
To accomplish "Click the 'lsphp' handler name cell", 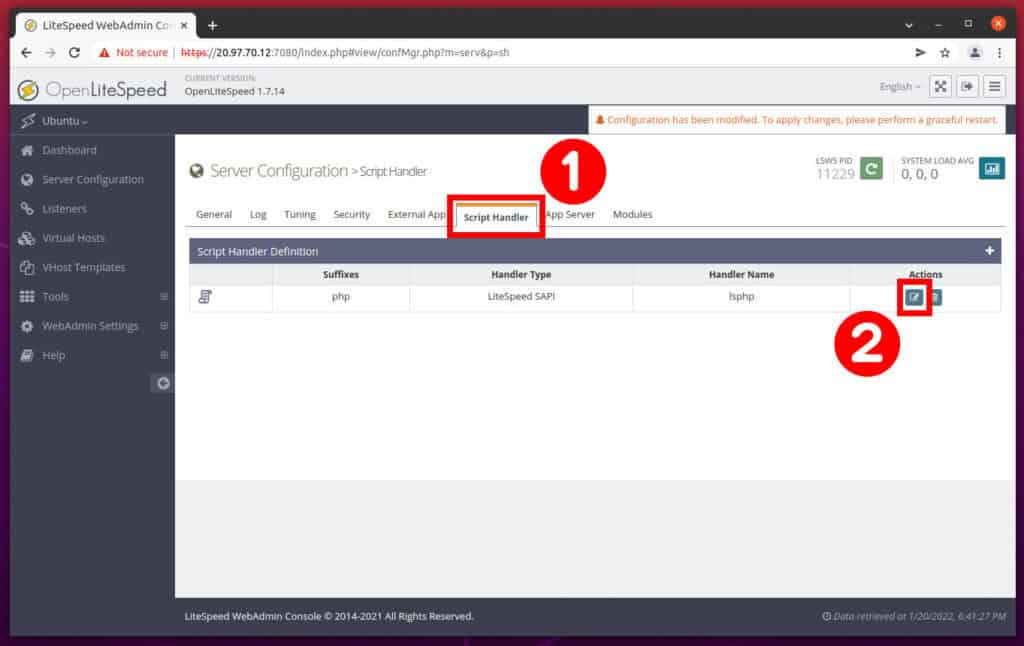I will [741, 297].
